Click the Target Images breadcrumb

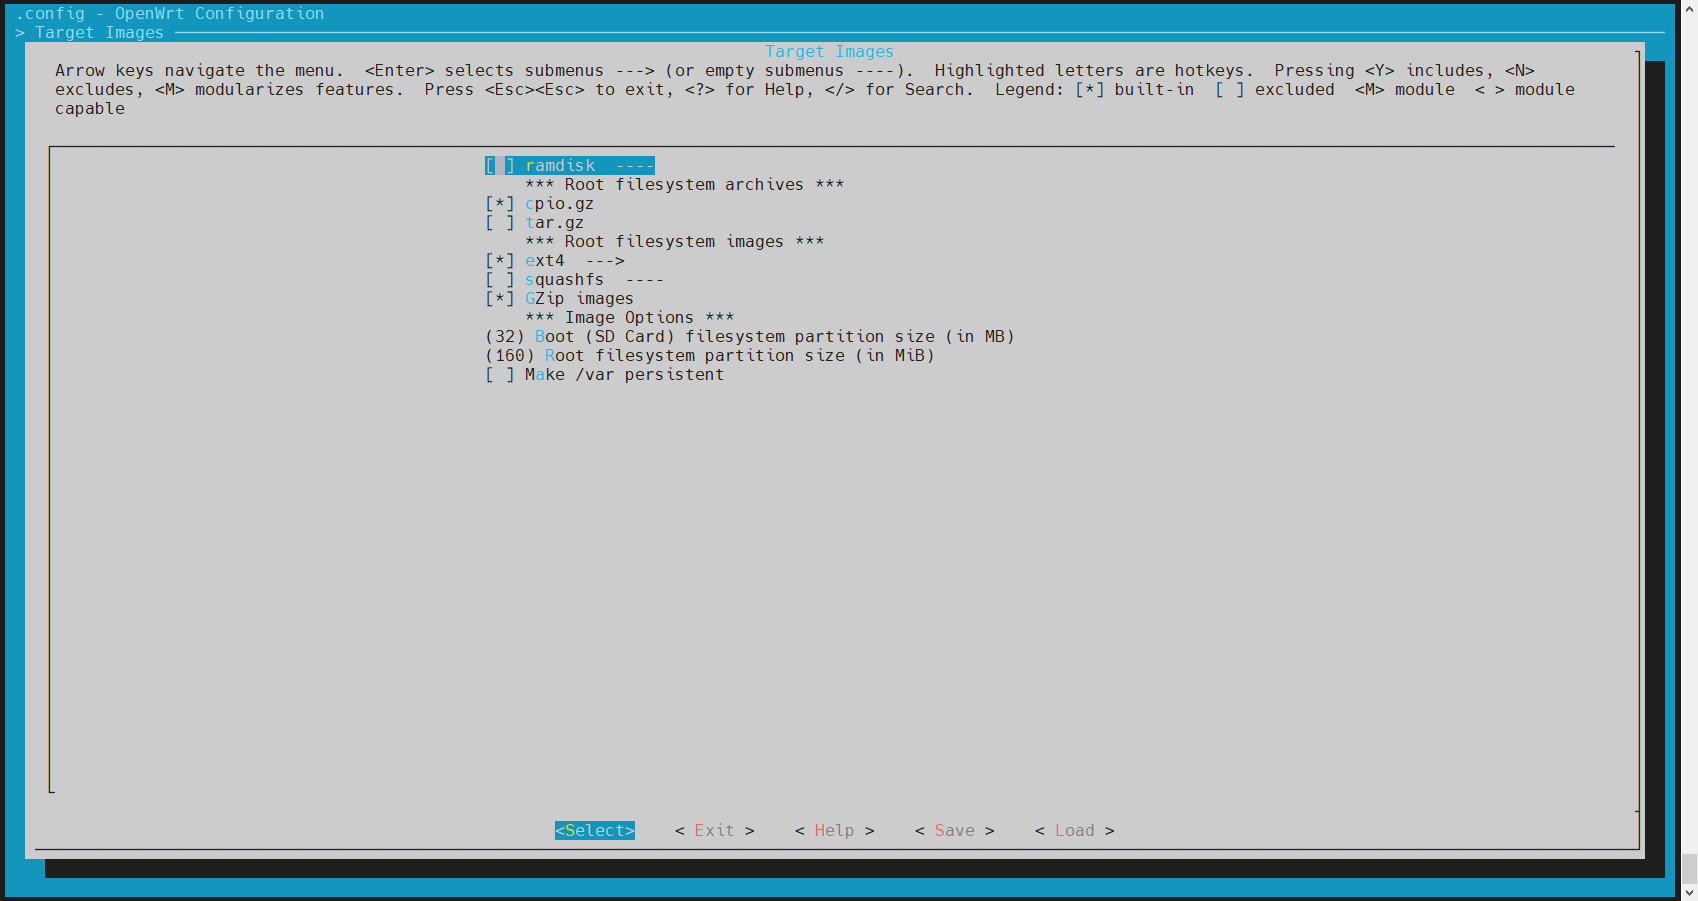(x=99, y=33)
